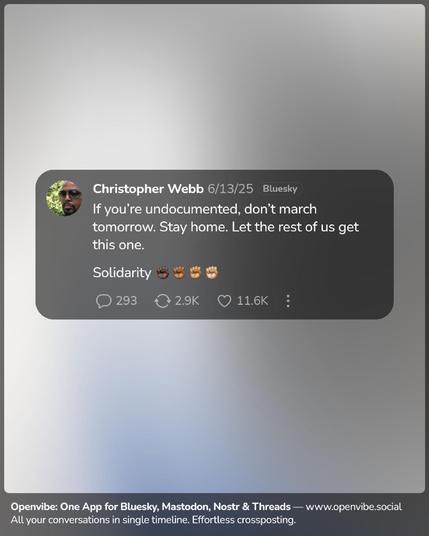Click the reply speech bubble icon
The width and height of the screenshot is (429, 536).
103,301
